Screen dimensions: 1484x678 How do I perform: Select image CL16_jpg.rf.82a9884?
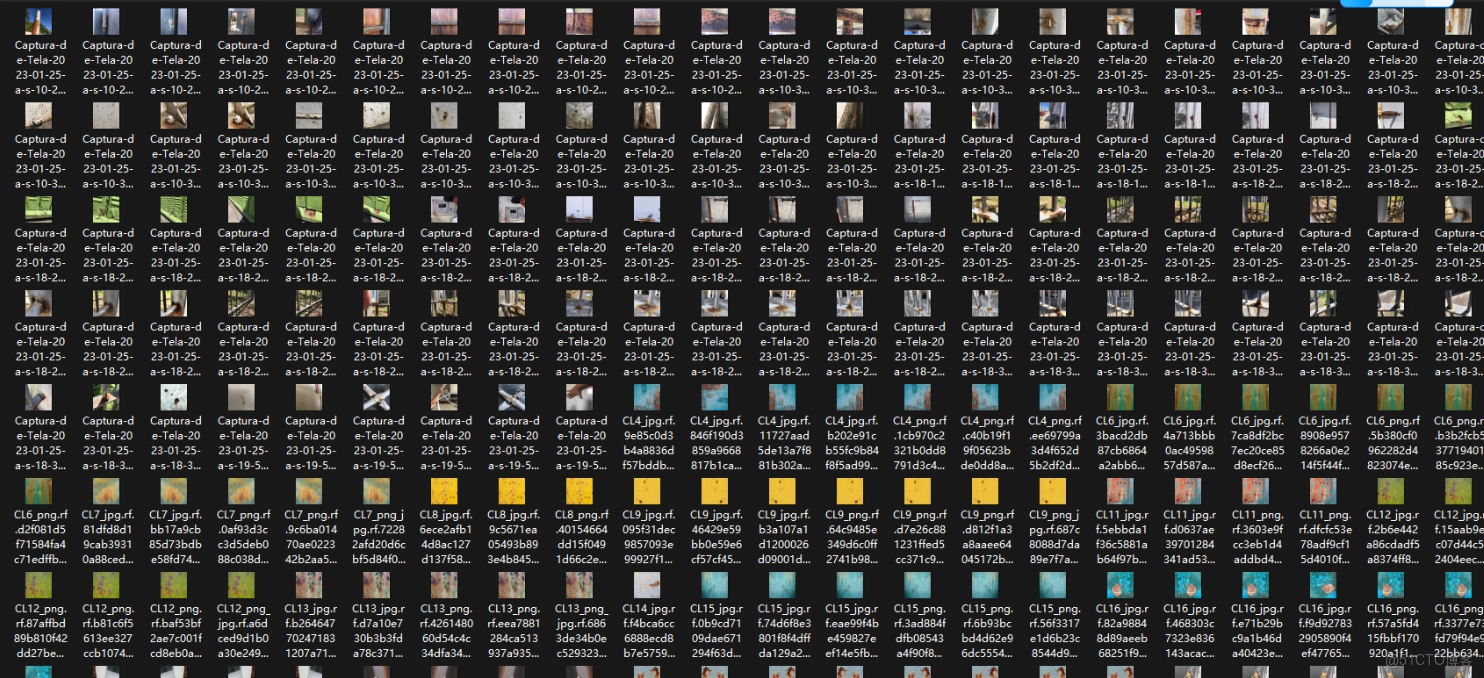tap(1121, 586)
